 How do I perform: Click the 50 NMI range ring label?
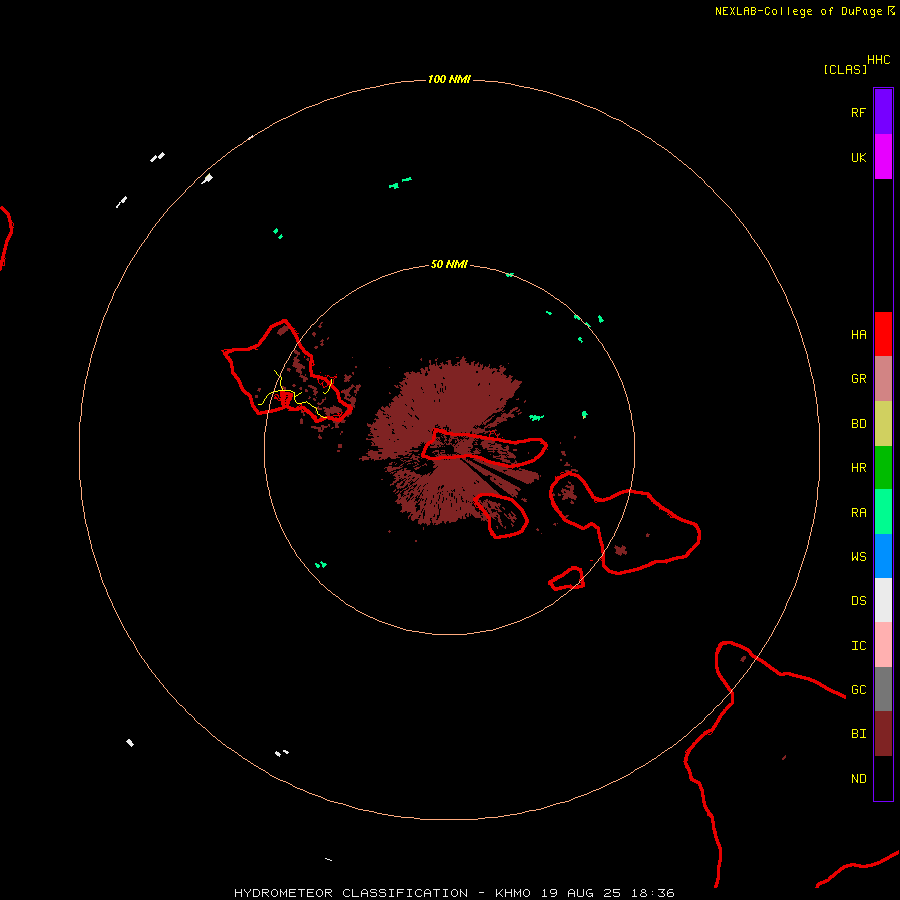(449, 264)
